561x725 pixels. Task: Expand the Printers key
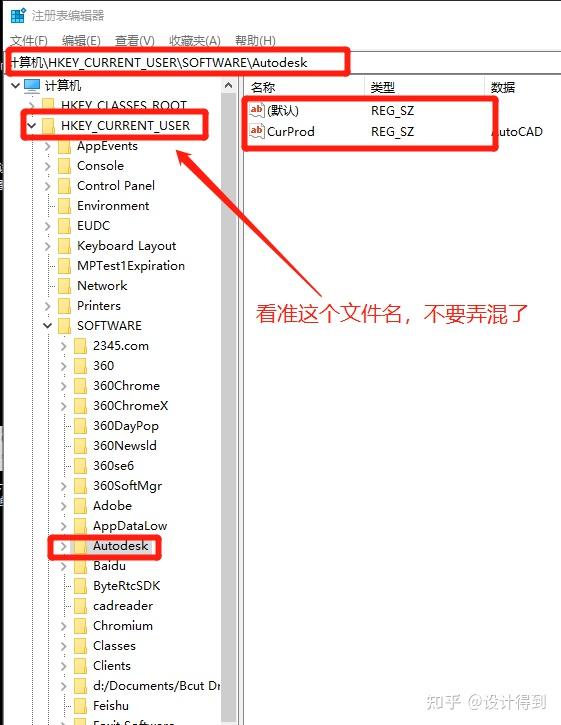[47, 306]
